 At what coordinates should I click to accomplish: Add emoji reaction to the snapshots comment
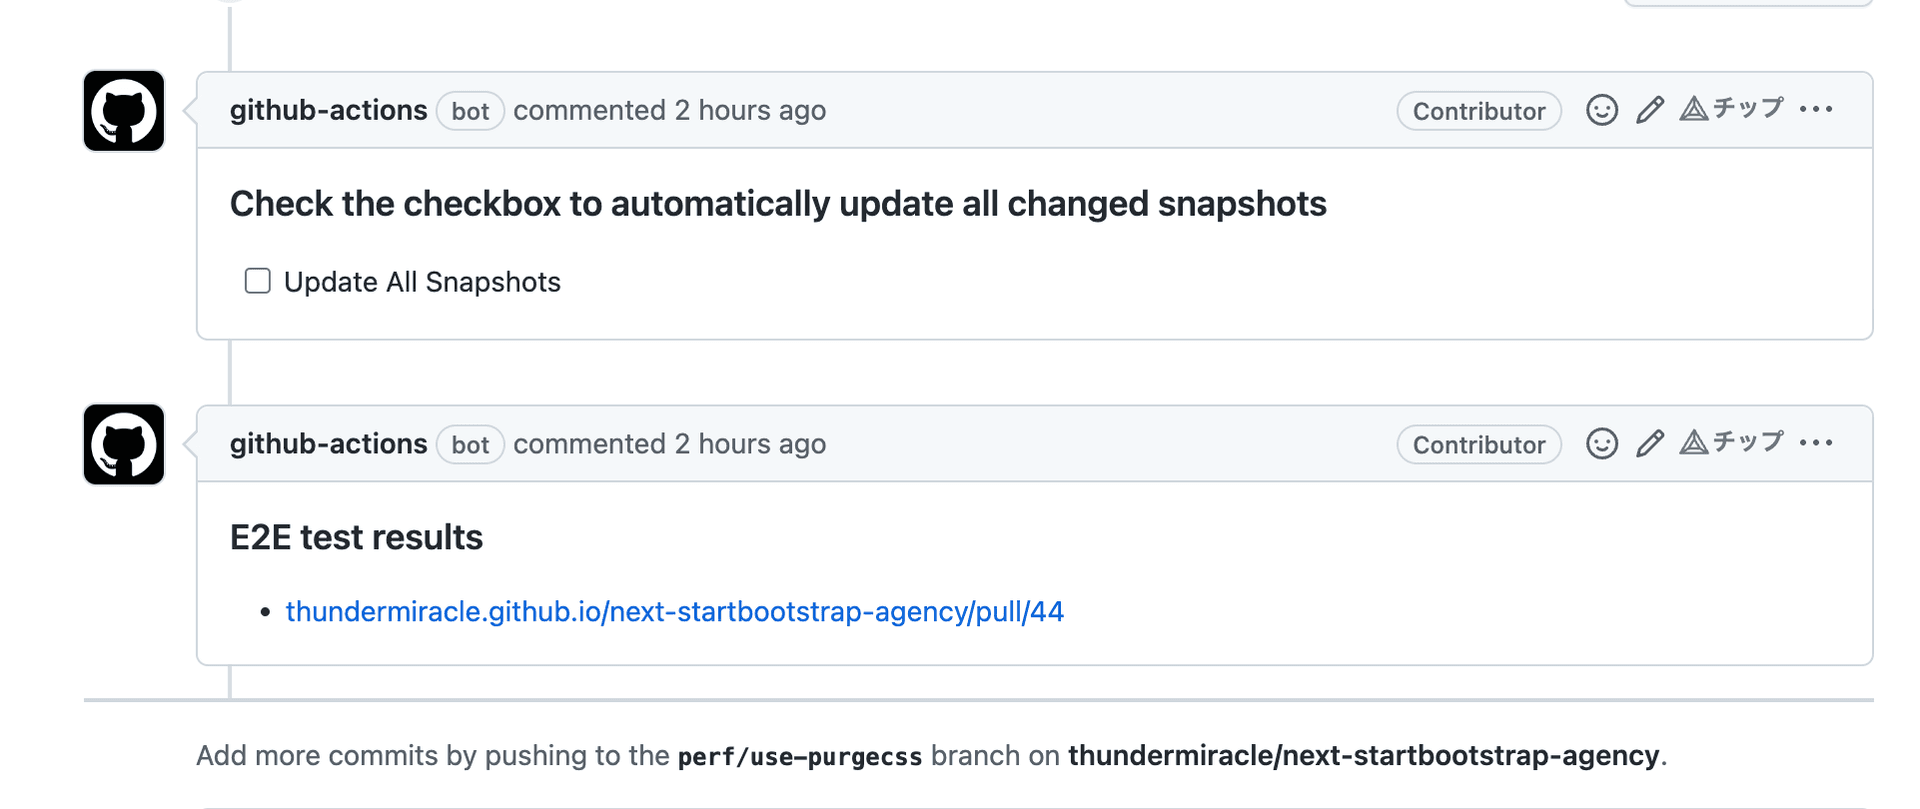[x=1601, y=110]
